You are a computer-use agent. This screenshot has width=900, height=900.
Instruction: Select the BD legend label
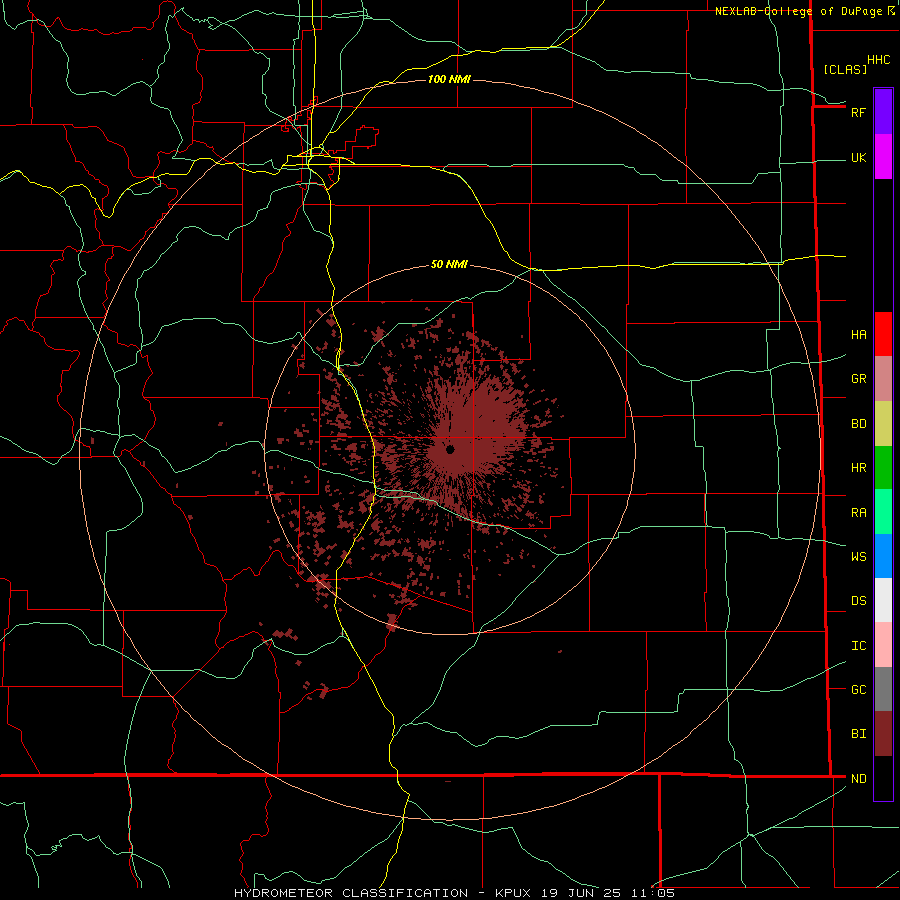(x=858, y=424)
